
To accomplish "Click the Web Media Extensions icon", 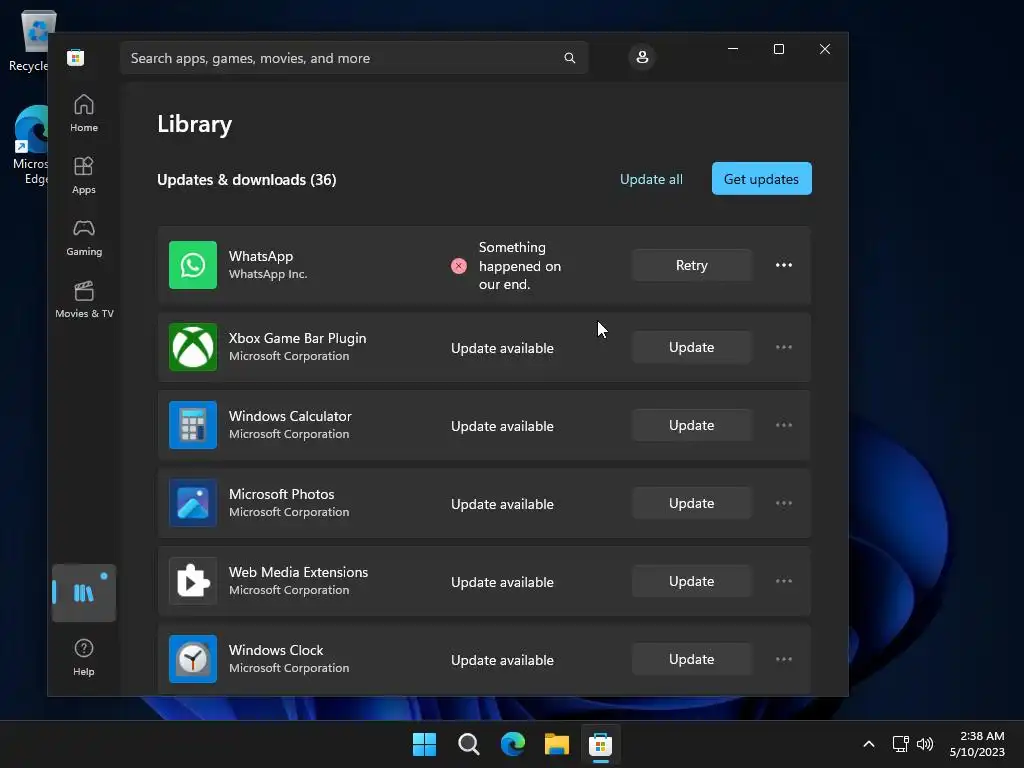I will pyautogui.click(x=193, y=581).
